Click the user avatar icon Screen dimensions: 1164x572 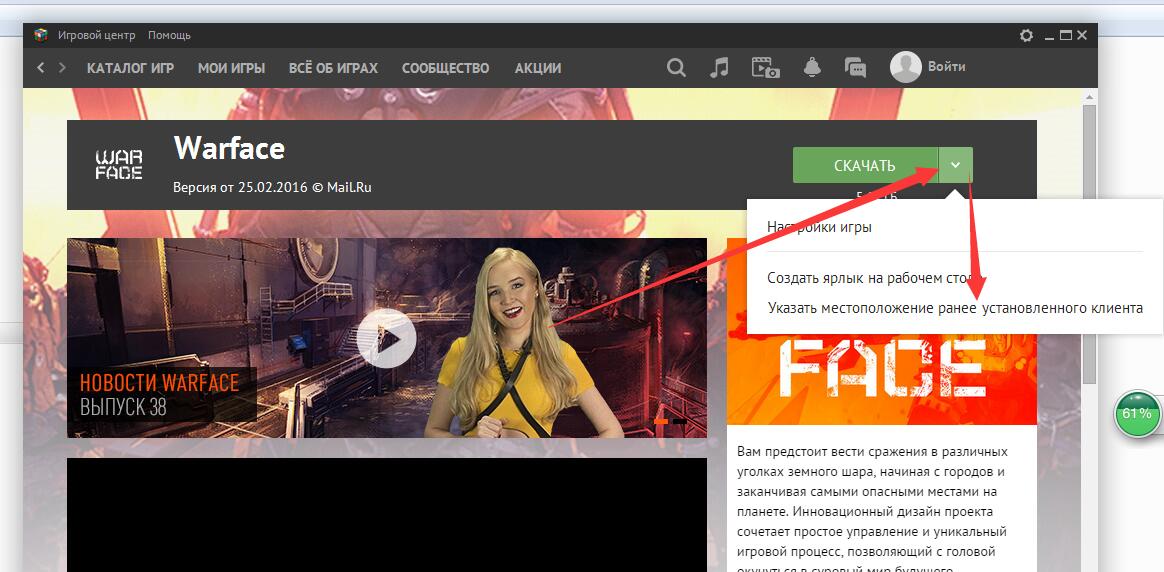tap(906, 67)
